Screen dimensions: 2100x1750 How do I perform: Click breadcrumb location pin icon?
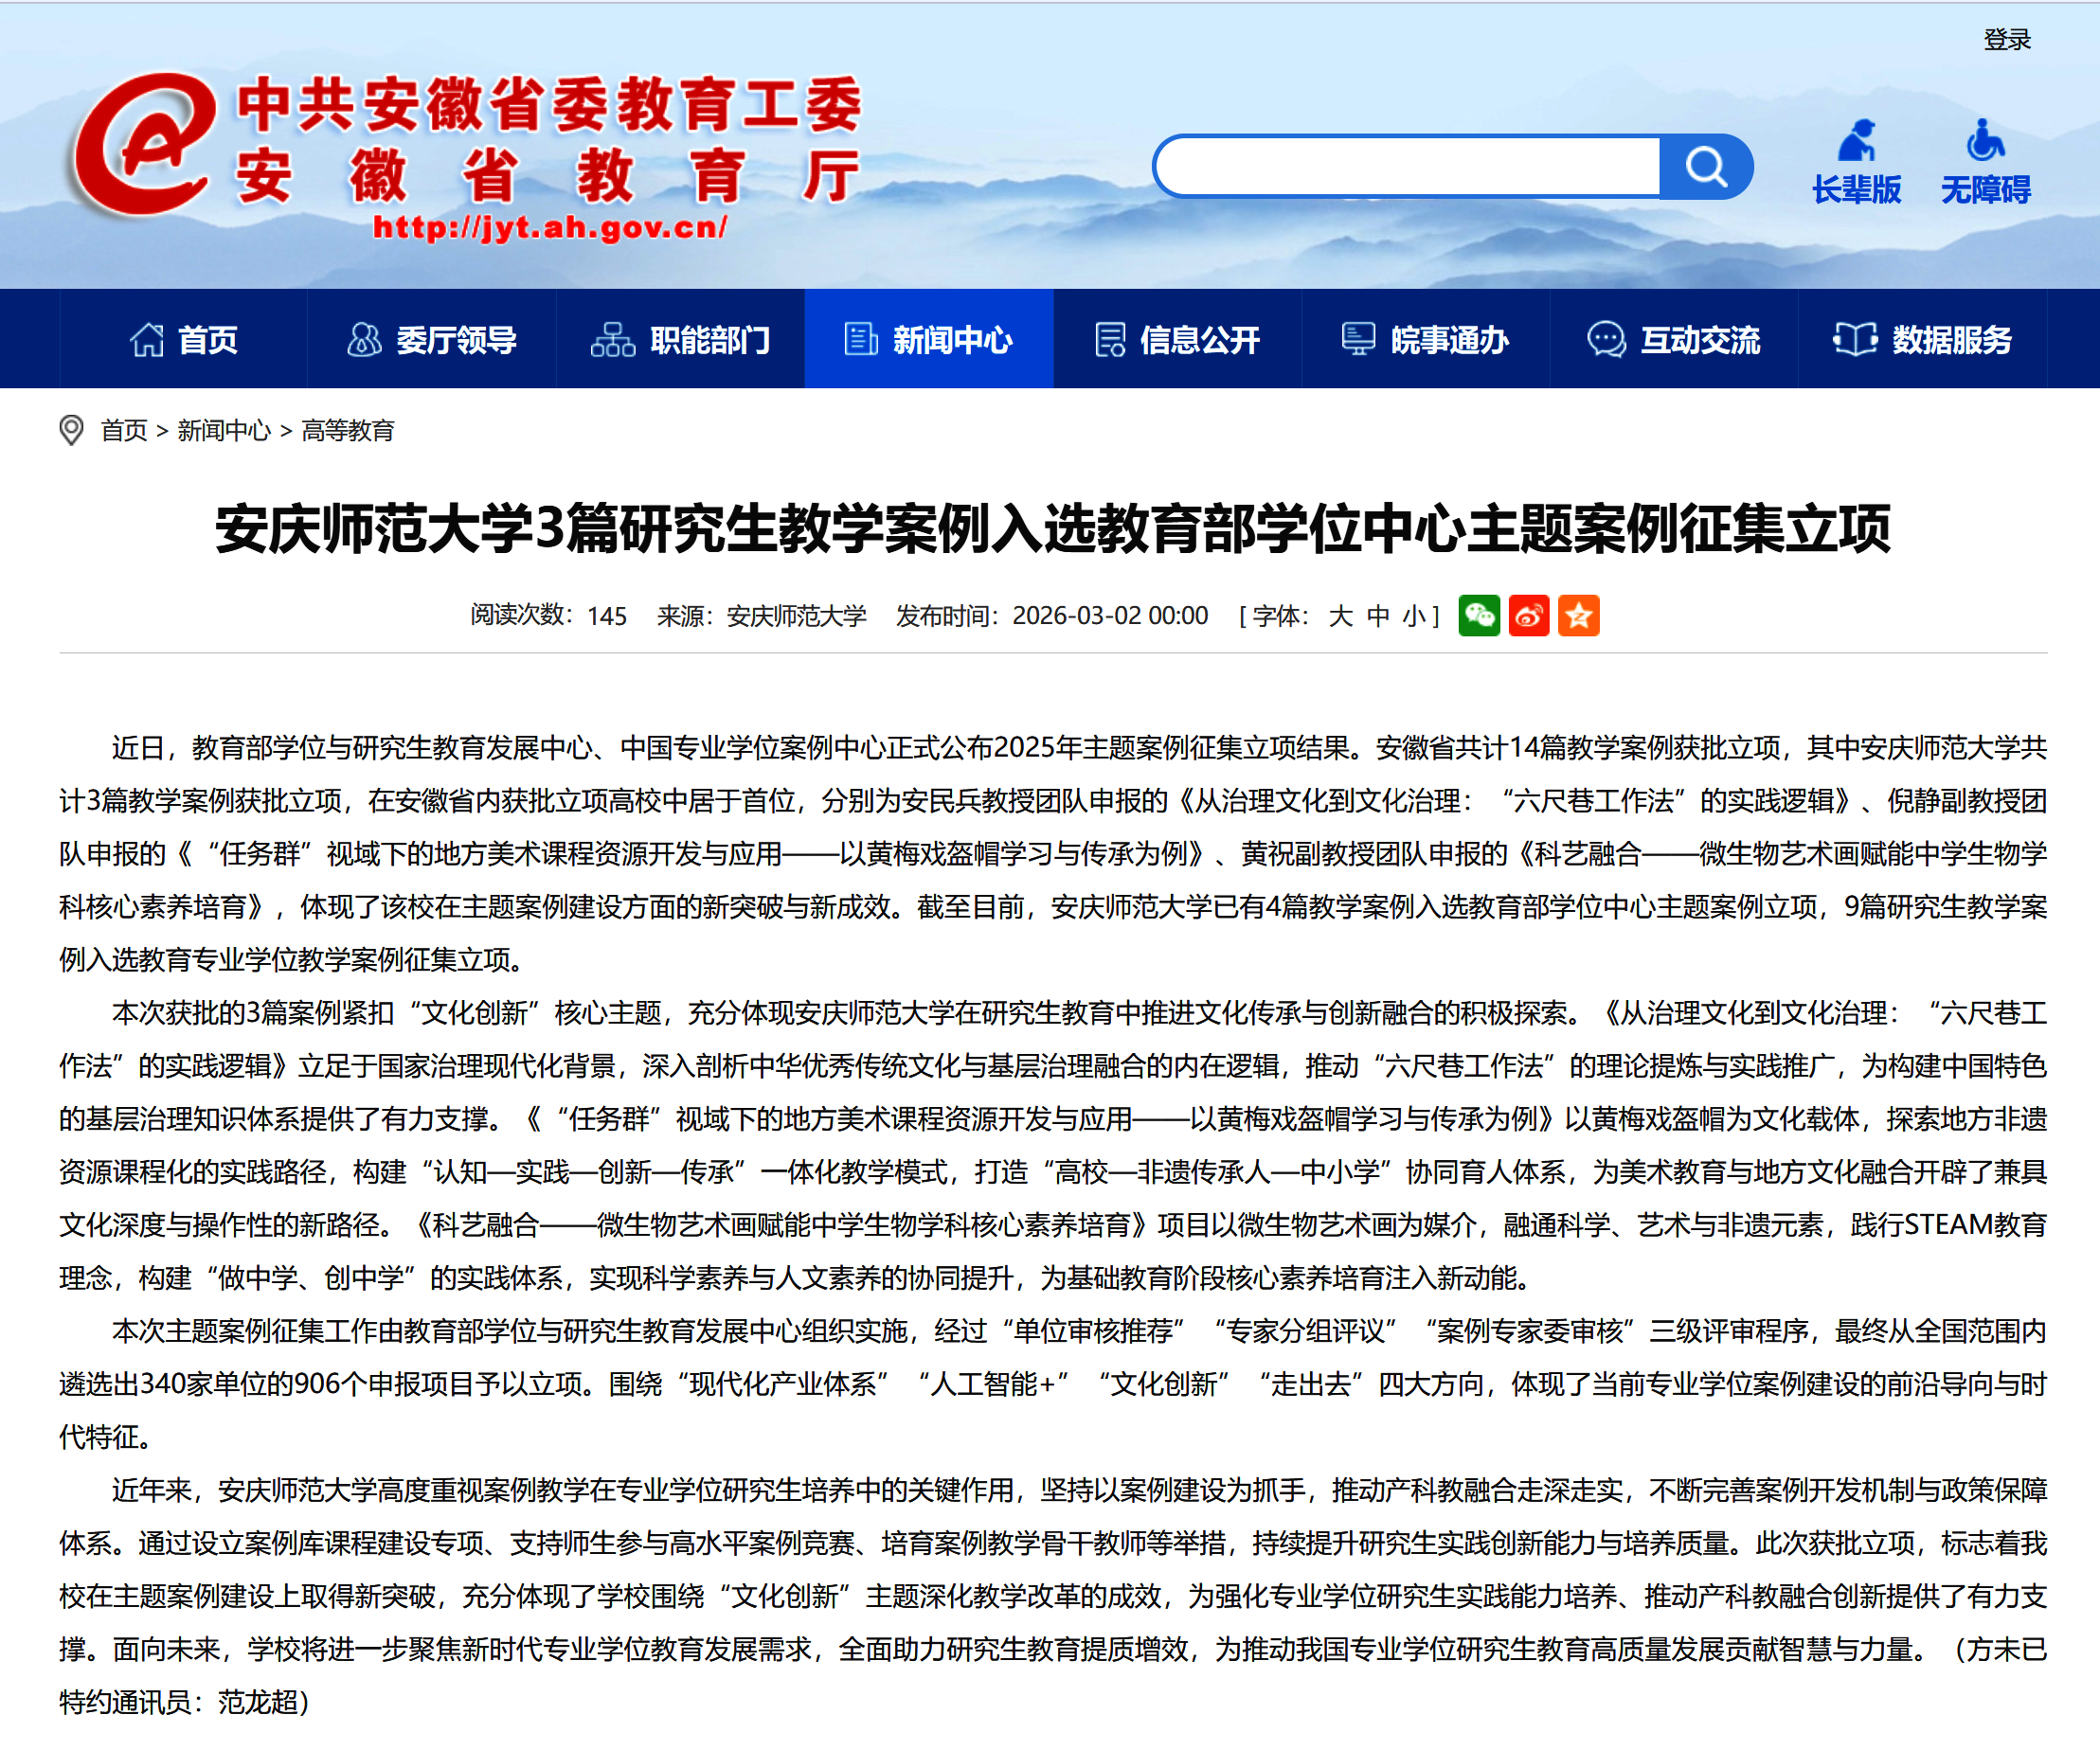(x=71, y=430)
